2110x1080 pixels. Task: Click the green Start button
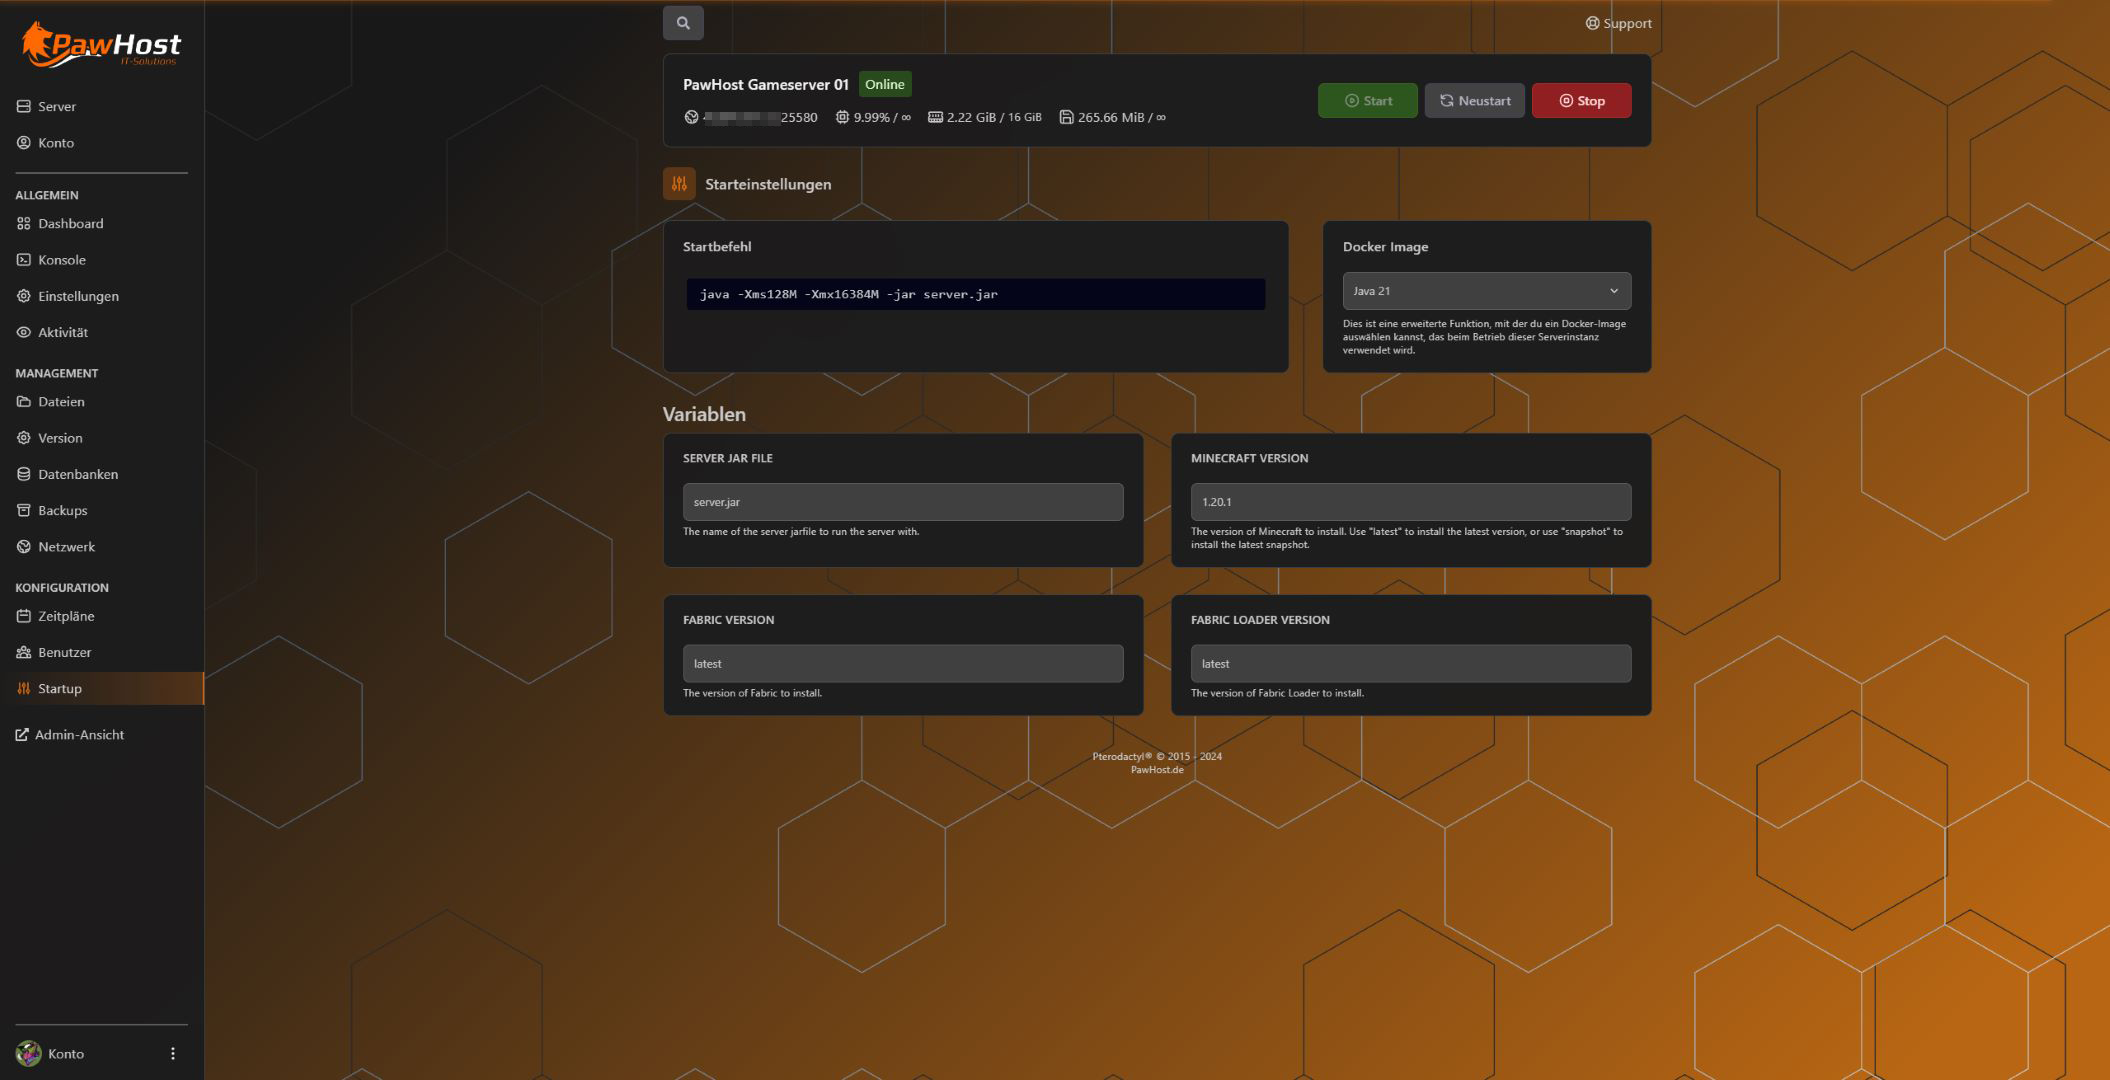point(1367,101)
